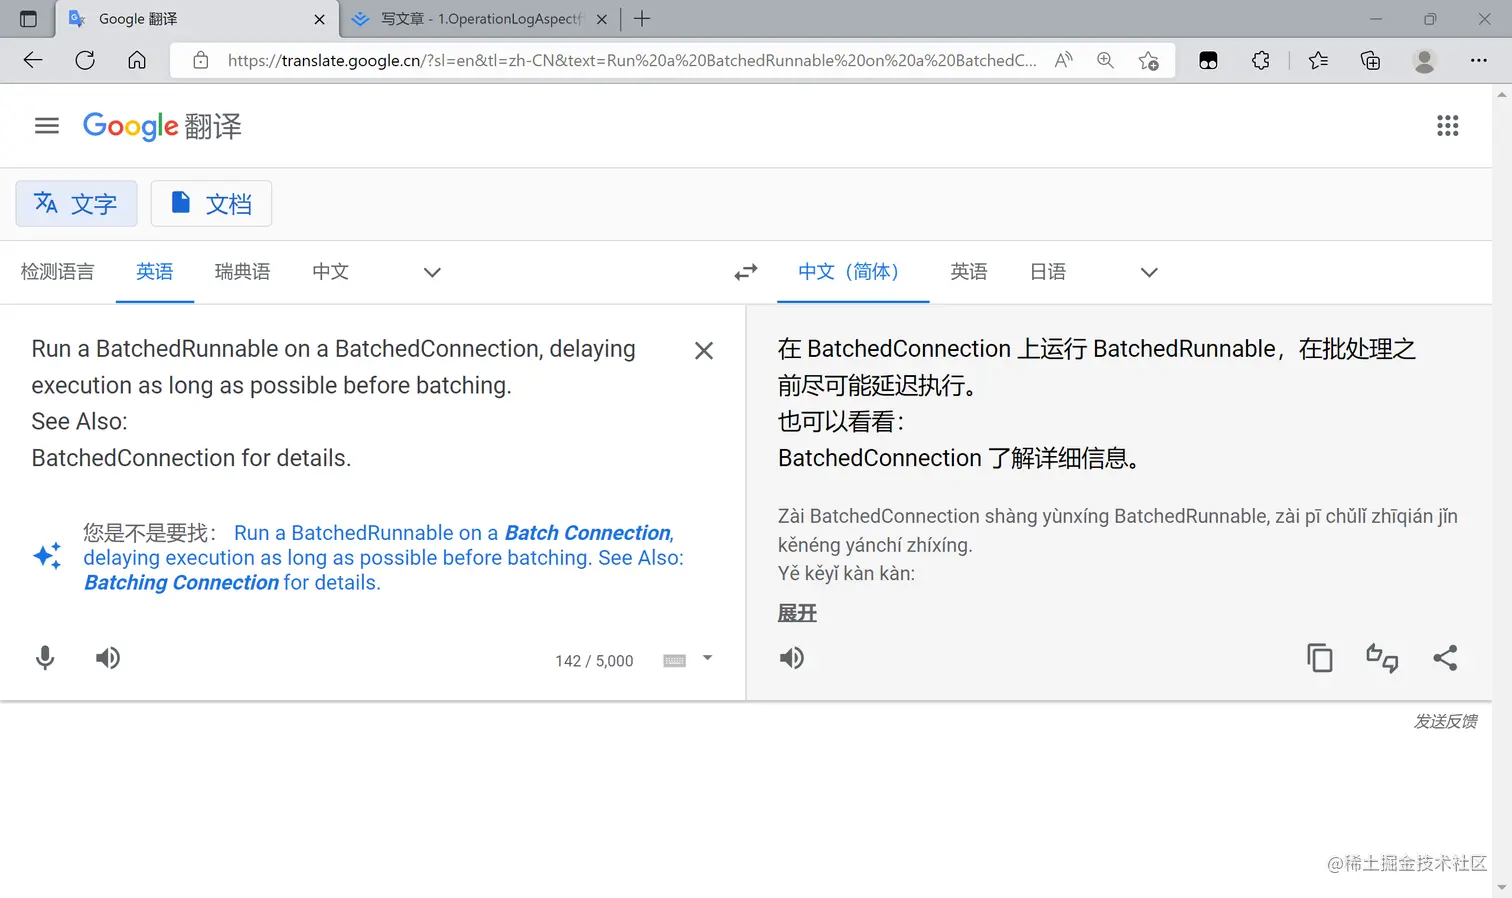This screenshot has height=898, width=1512.
Task: Open the virtual keyboard input tool
Action: [x=675, y=660]
